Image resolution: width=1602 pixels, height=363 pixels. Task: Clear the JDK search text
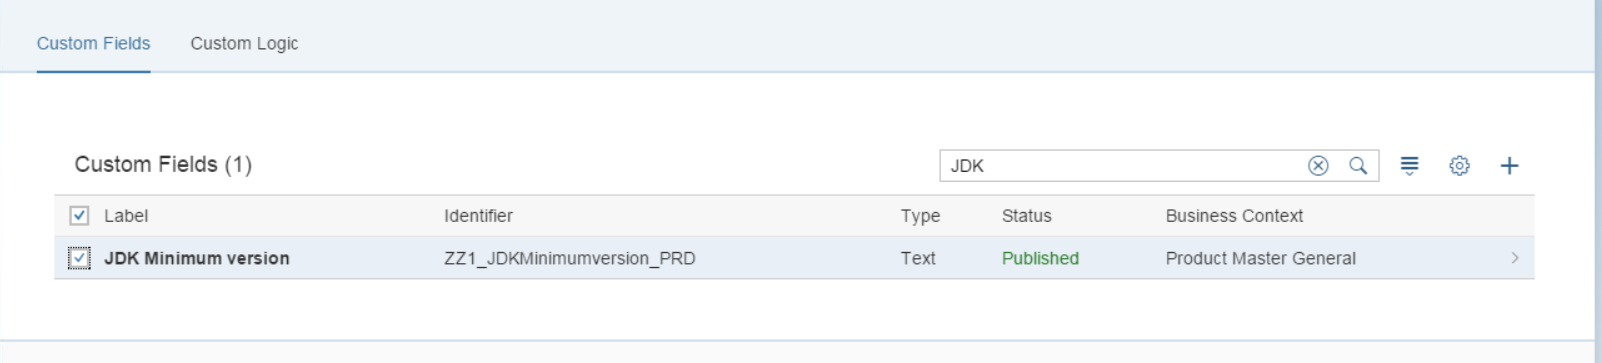tap(1318, 166)
